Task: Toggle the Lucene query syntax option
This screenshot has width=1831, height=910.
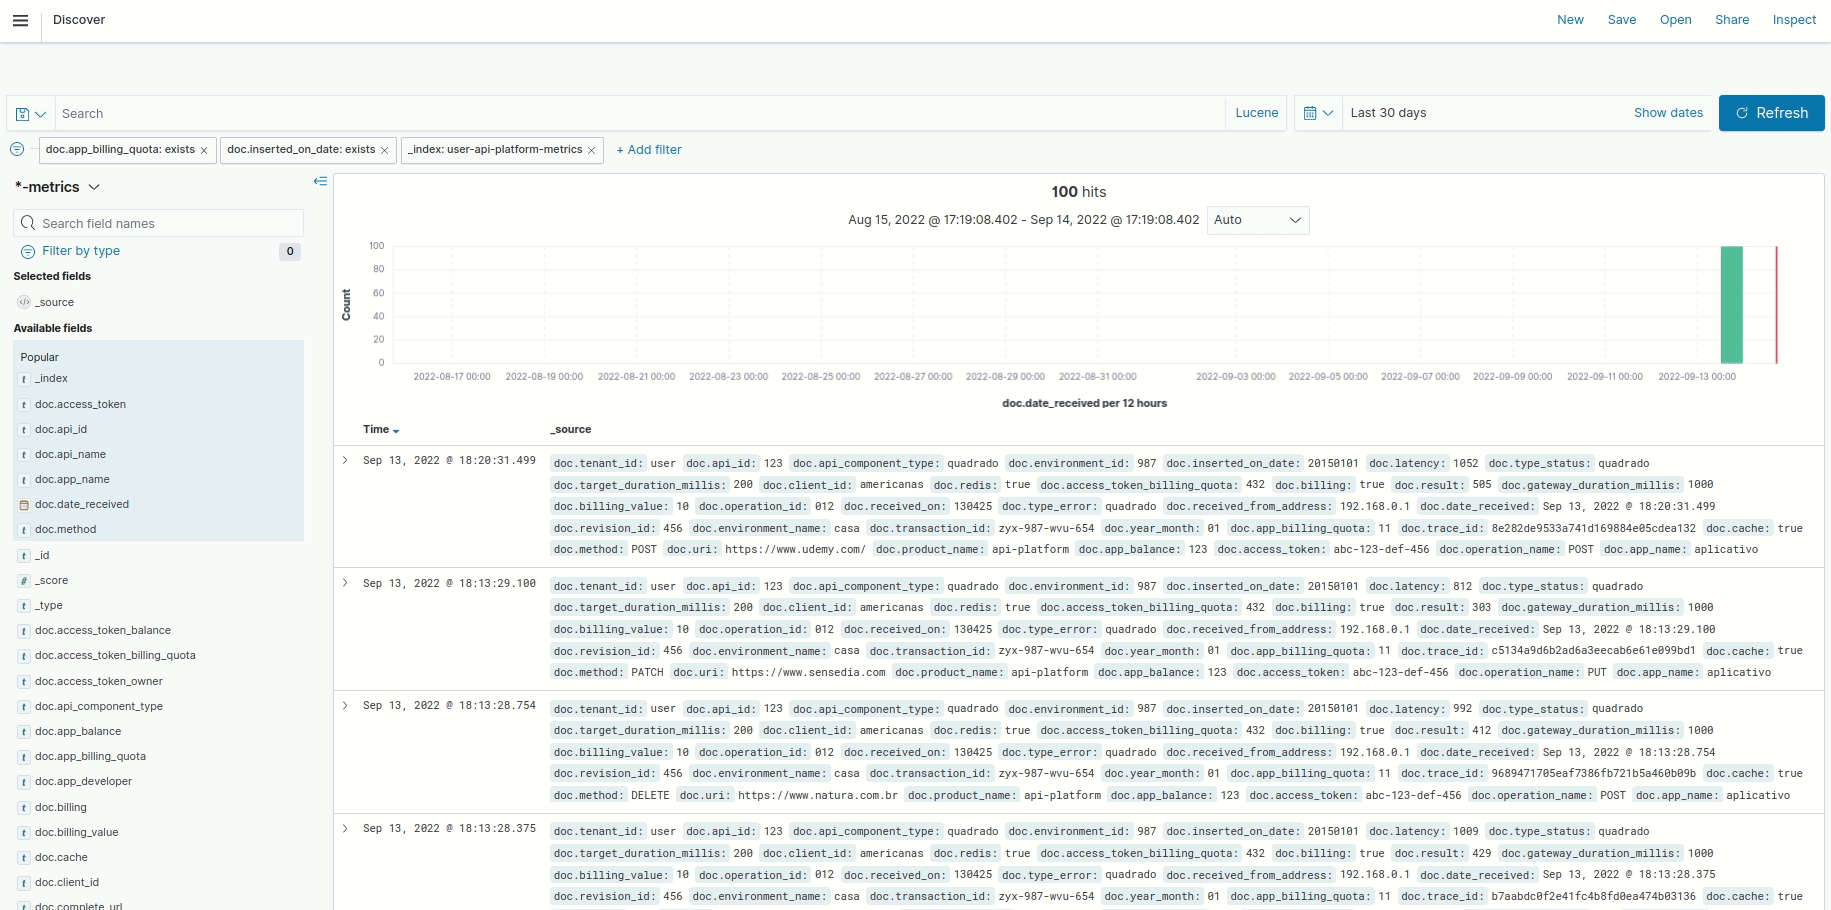Action: [x=1256, y=113]
